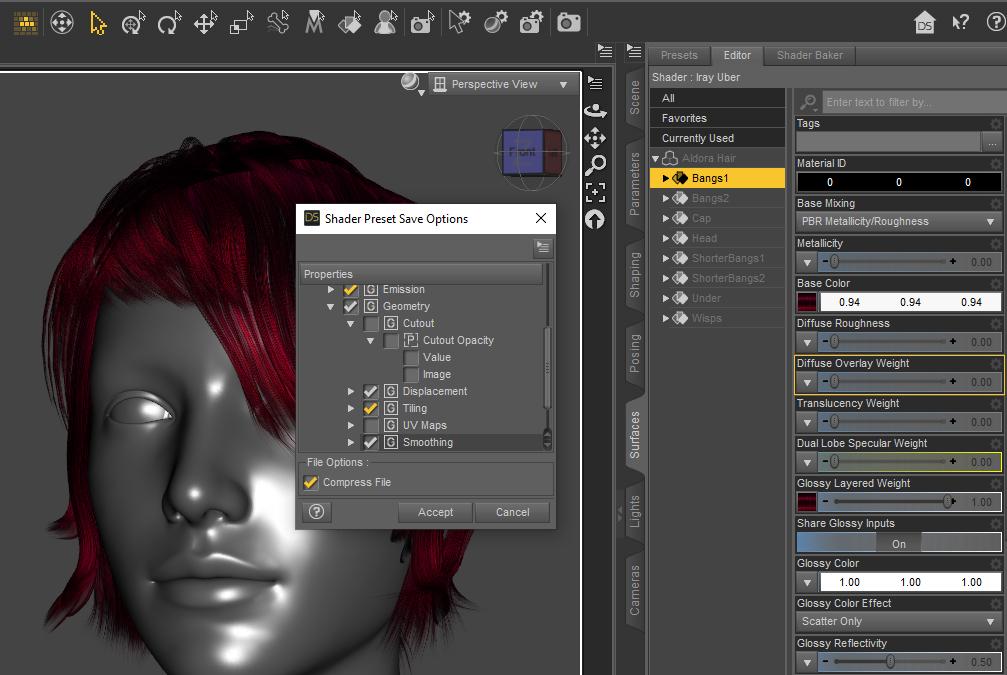Click the Glossy Layered Weight color swatch
This screenshot has width=1007, height=675.
(x=806, y=502)
